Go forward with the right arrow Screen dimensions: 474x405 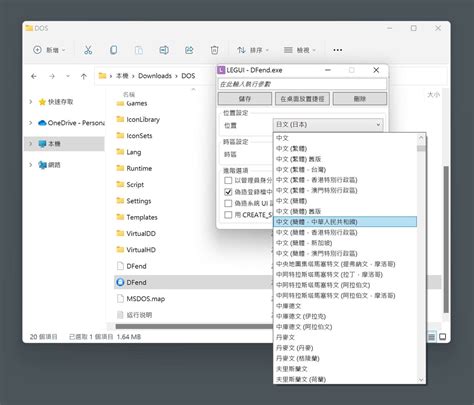(x=52, y=76)
